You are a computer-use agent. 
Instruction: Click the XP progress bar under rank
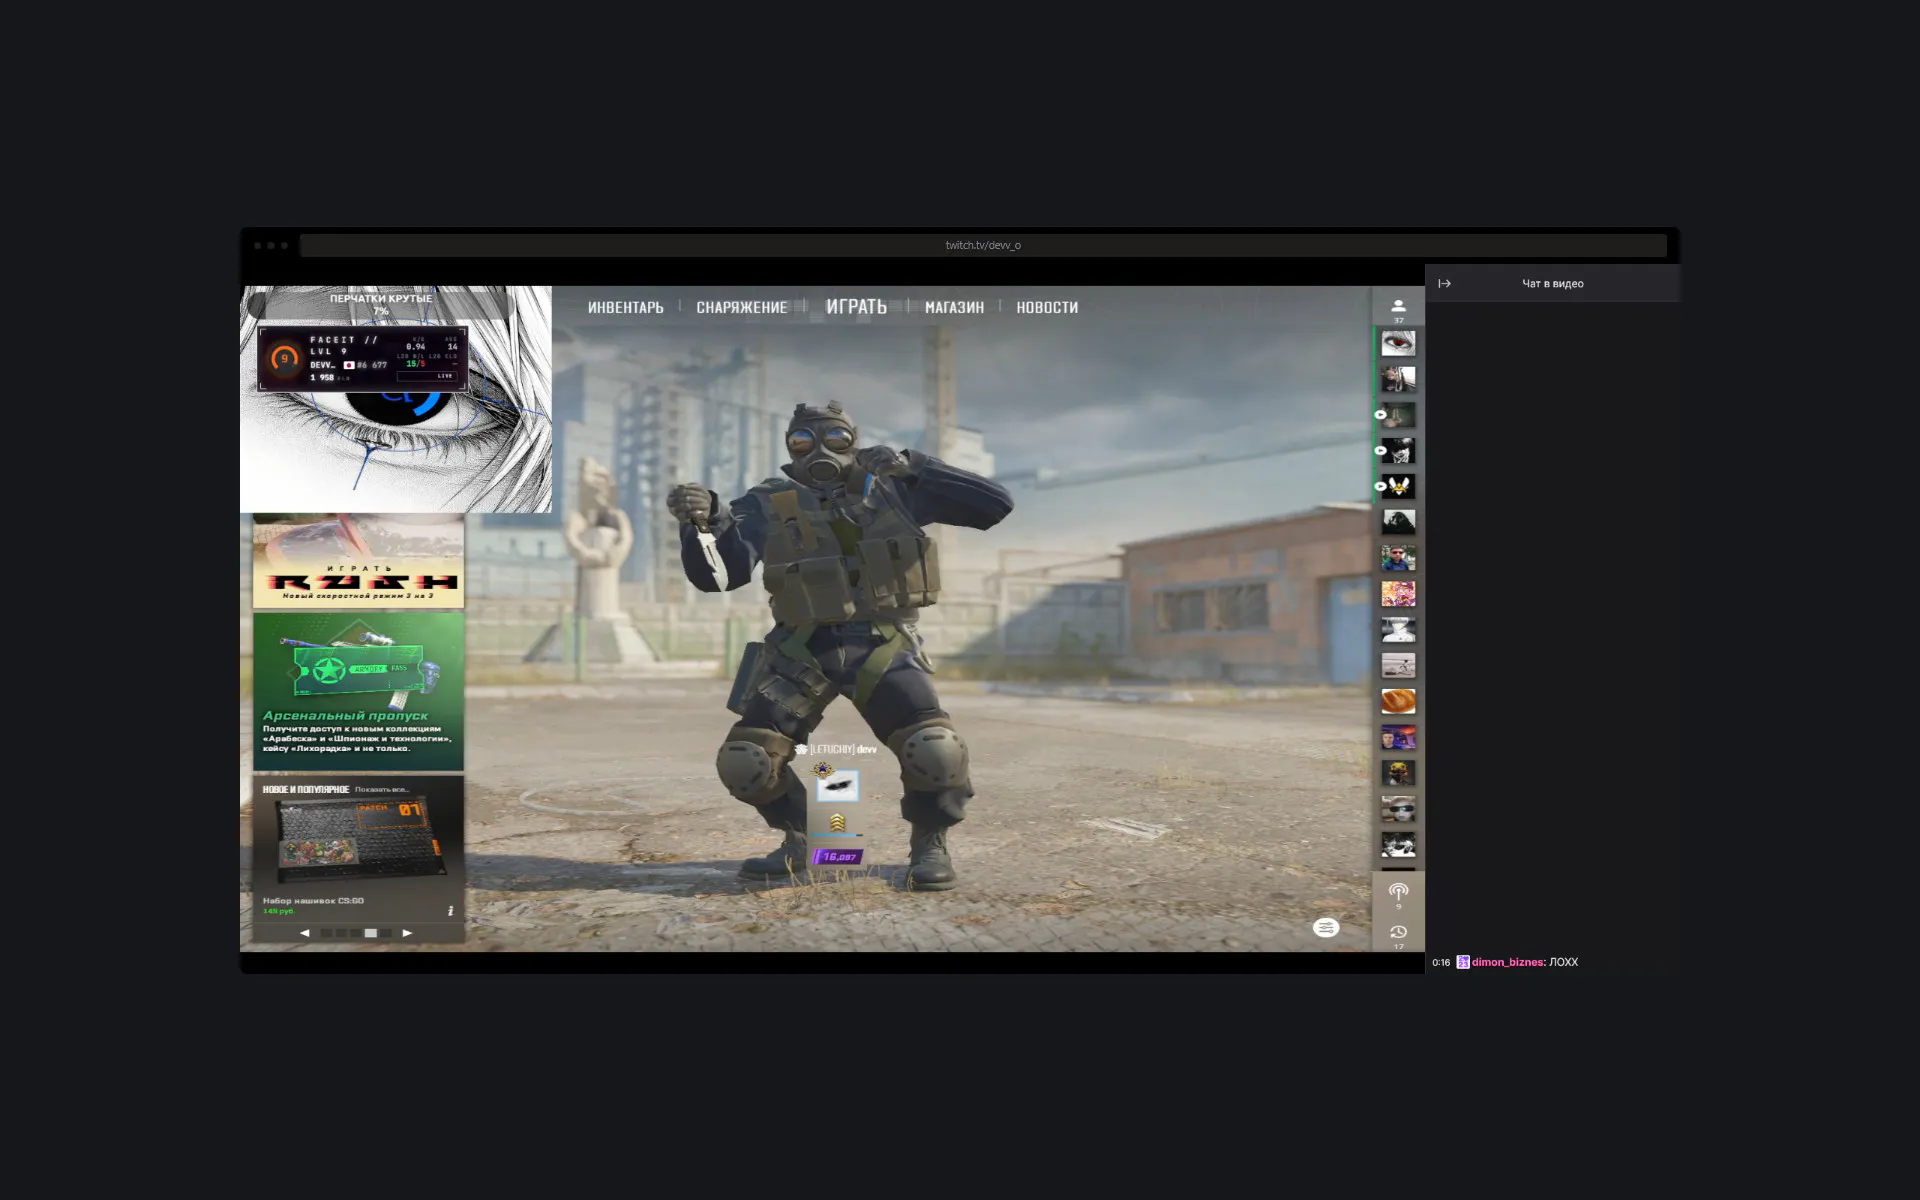837,836
